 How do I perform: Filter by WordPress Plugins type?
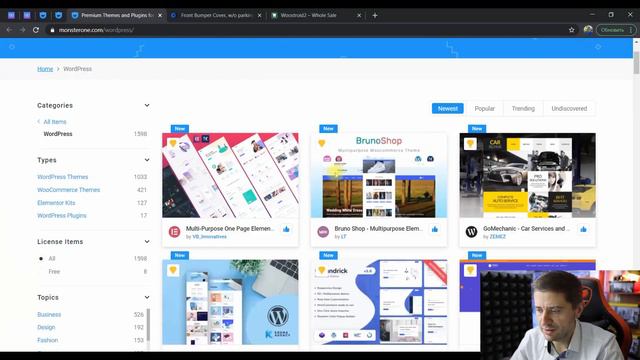pos(62,216)
